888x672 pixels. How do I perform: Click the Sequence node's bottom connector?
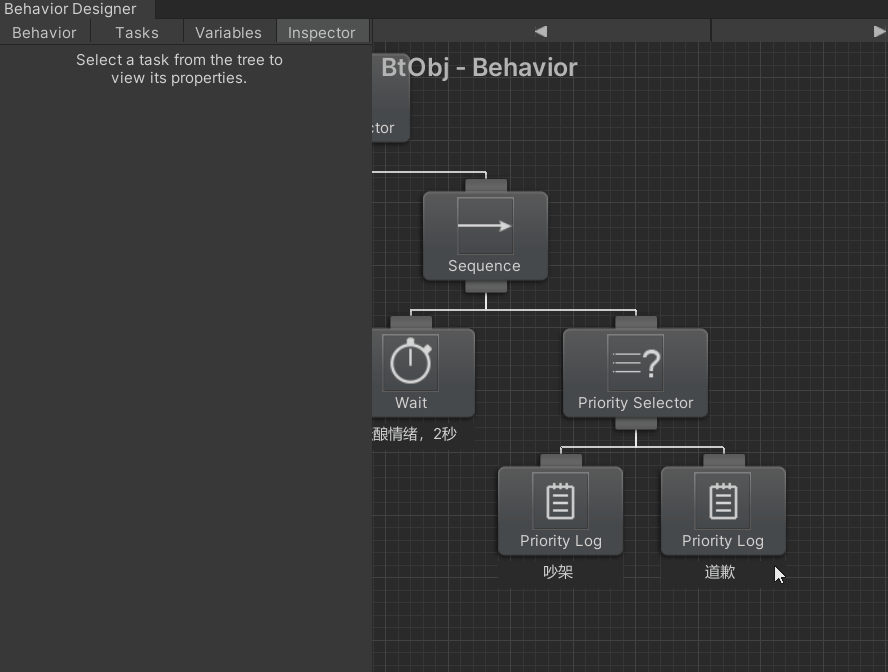tap(485, 287)
